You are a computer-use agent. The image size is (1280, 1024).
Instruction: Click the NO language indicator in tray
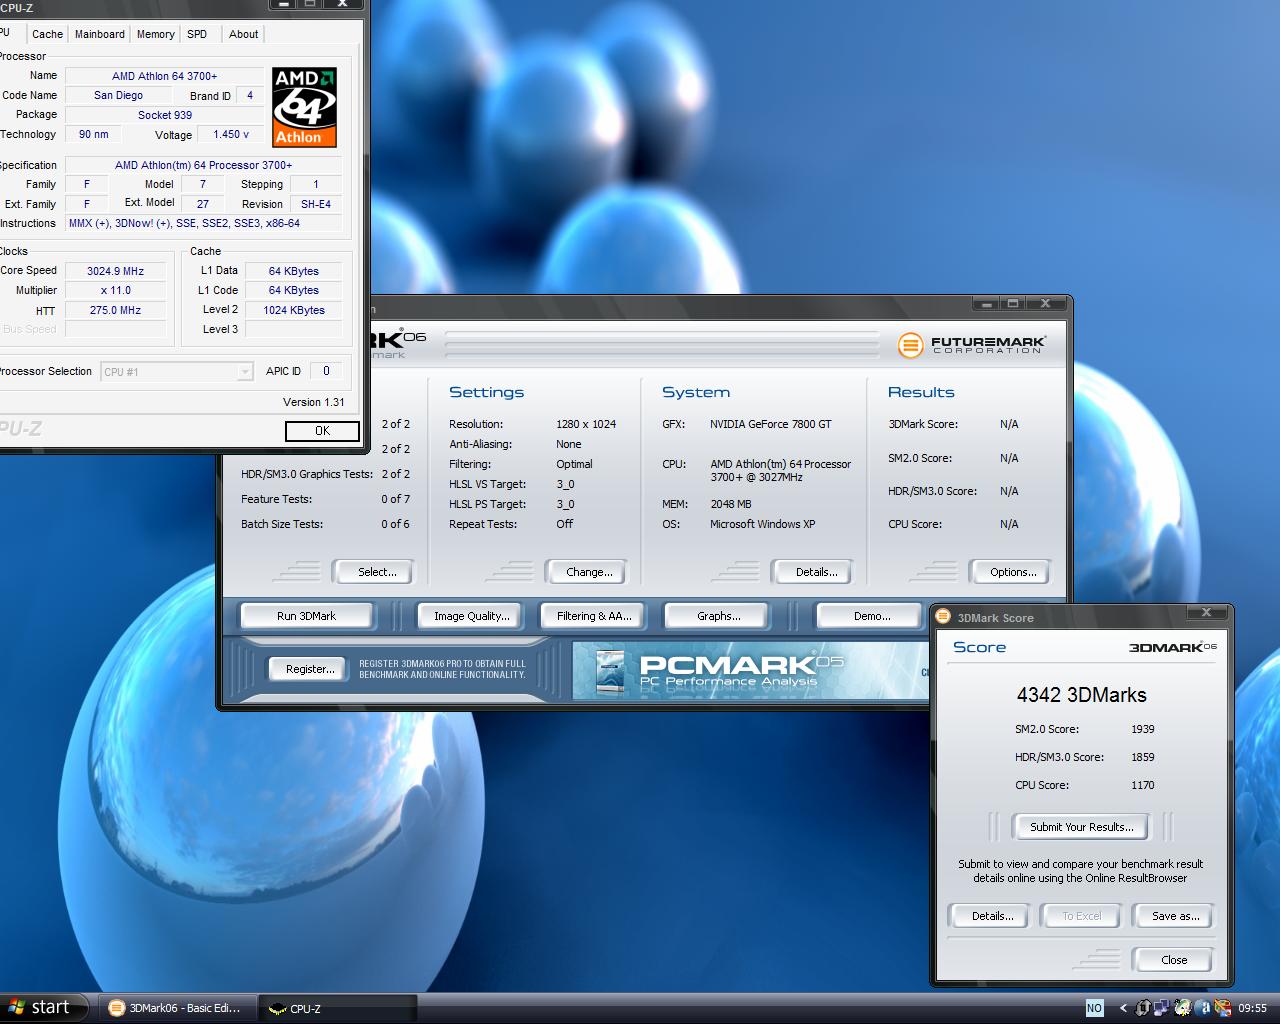(1094, 1008)
